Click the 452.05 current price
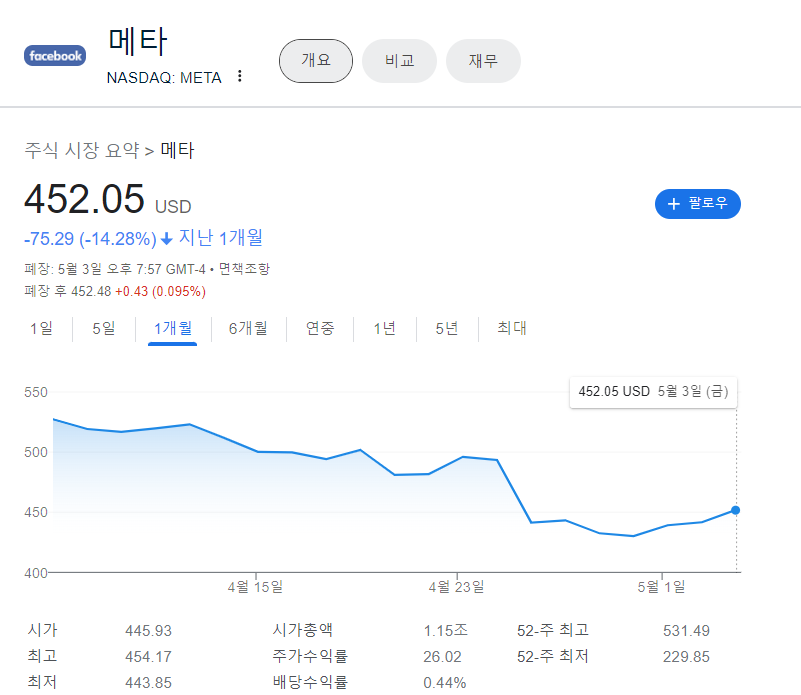This screenshot has height=695, width=801. coord(84,199)
